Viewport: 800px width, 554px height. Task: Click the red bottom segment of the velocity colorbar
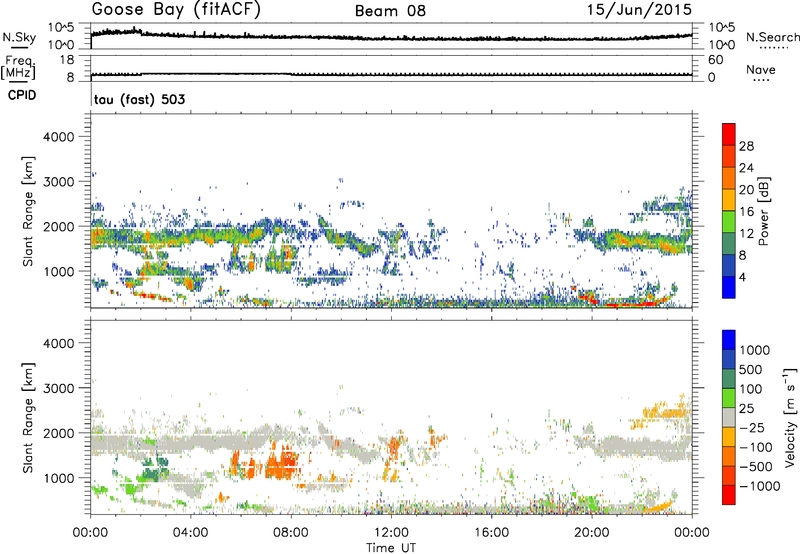[729, 495]
